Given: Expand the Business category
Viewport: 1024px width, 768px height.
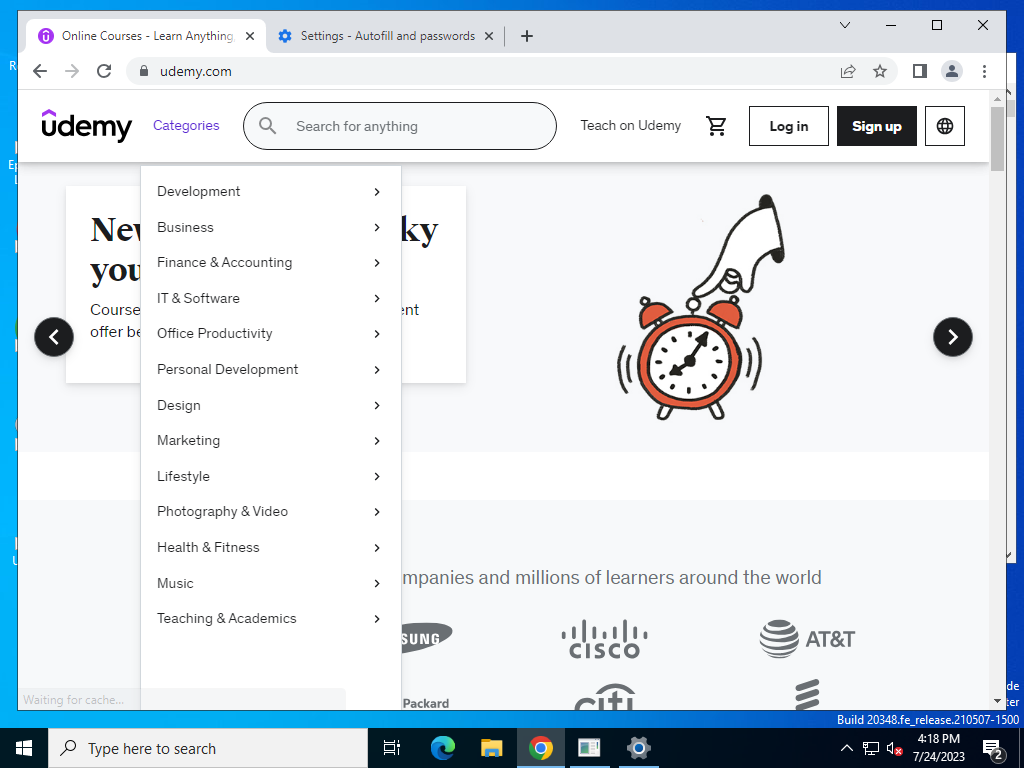Looking at the screenshot, I should (x=270, y=227).
